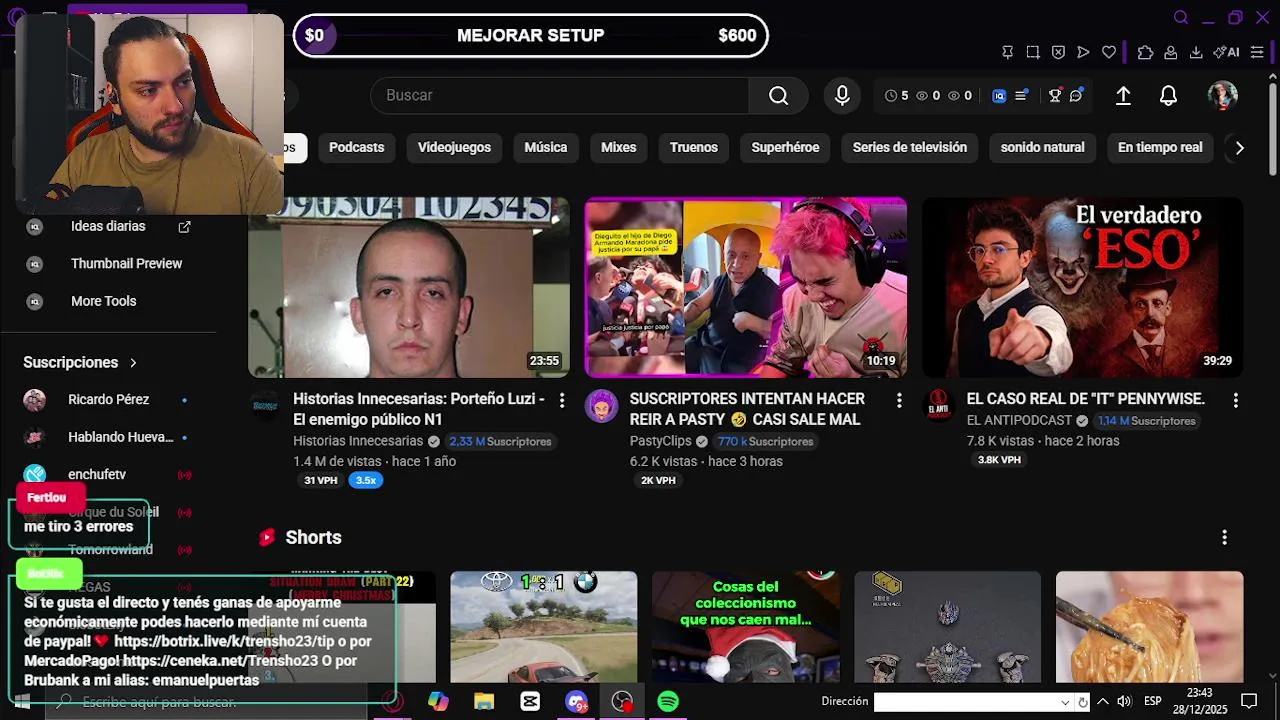This screenshot has height=720, width=1280.
Task: Open the vidIQ trophy icon
Action: [1054, 96]
